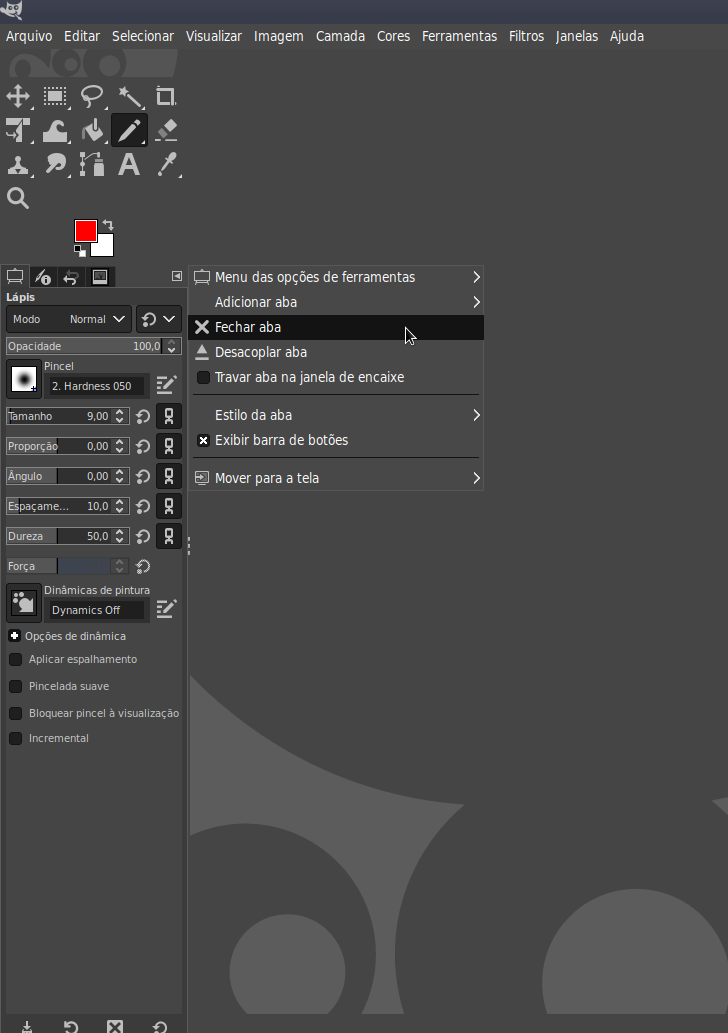Swap foreground and background colors

pos(108,225)
